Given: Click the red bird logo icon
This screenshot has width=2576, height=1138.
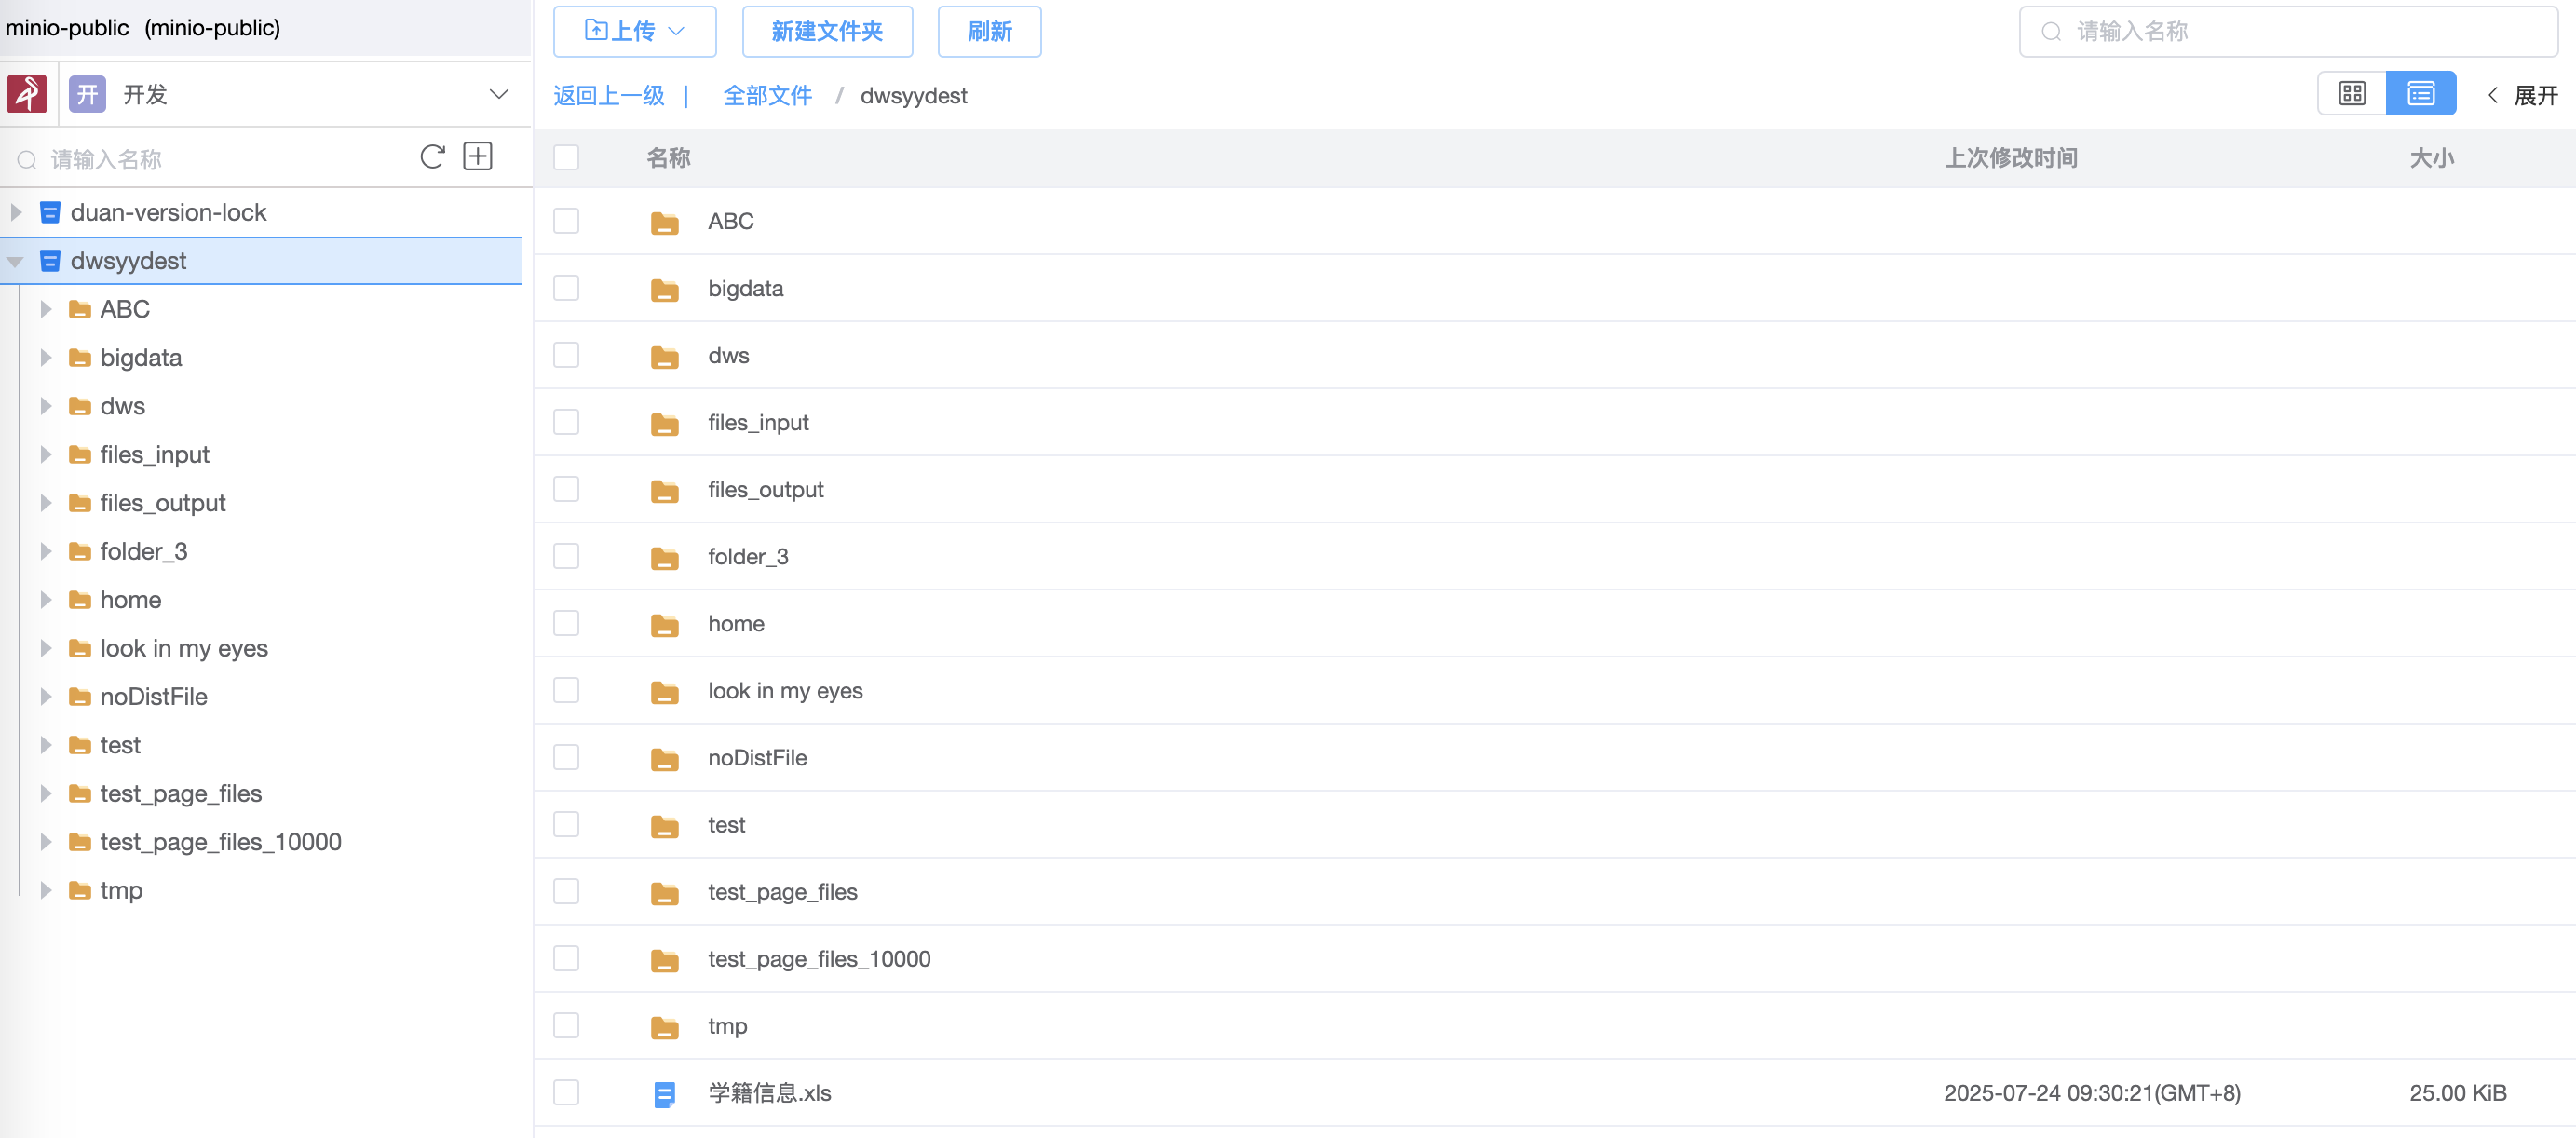Looking at the screenshot, I should click(27, 94).
